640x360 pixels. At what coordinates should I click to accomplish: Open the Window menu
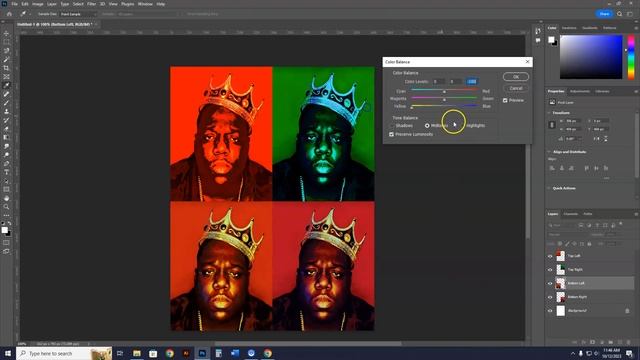coord(145,4)
